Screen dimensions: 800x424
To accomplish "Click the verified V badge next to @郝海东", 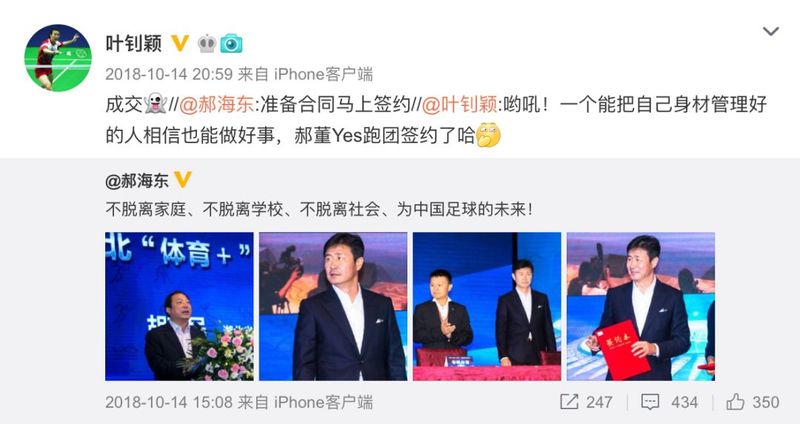I will pos(183,180).
